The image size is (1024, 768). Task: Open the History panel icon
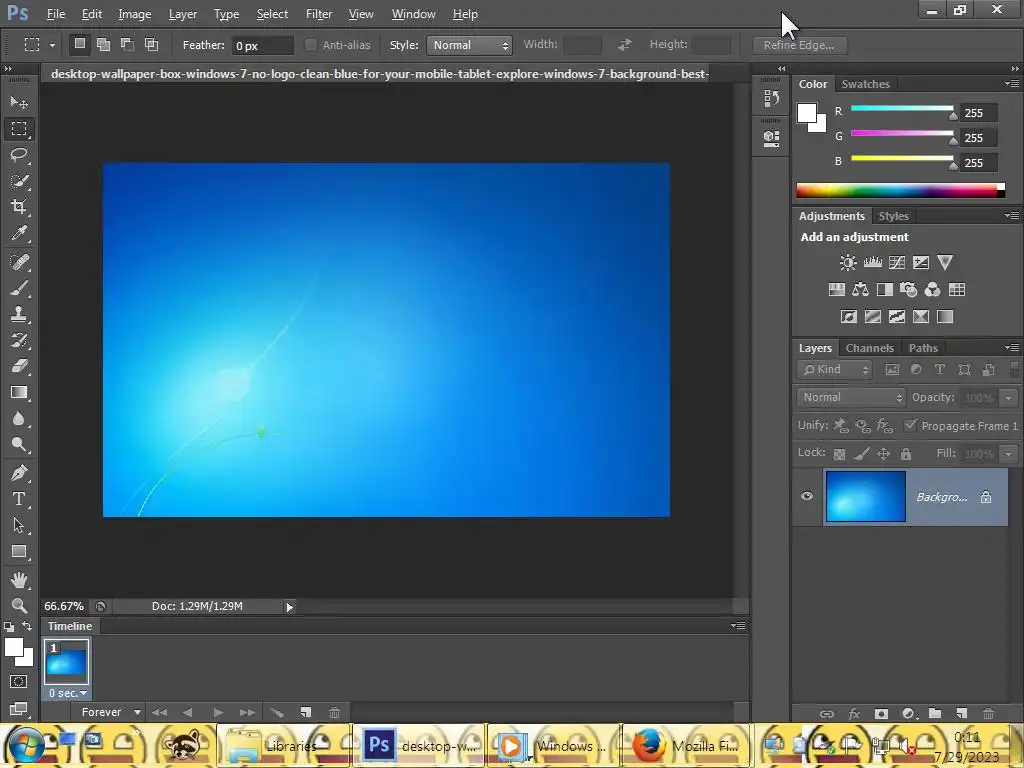pyautogui.click(x=771, y=99)
